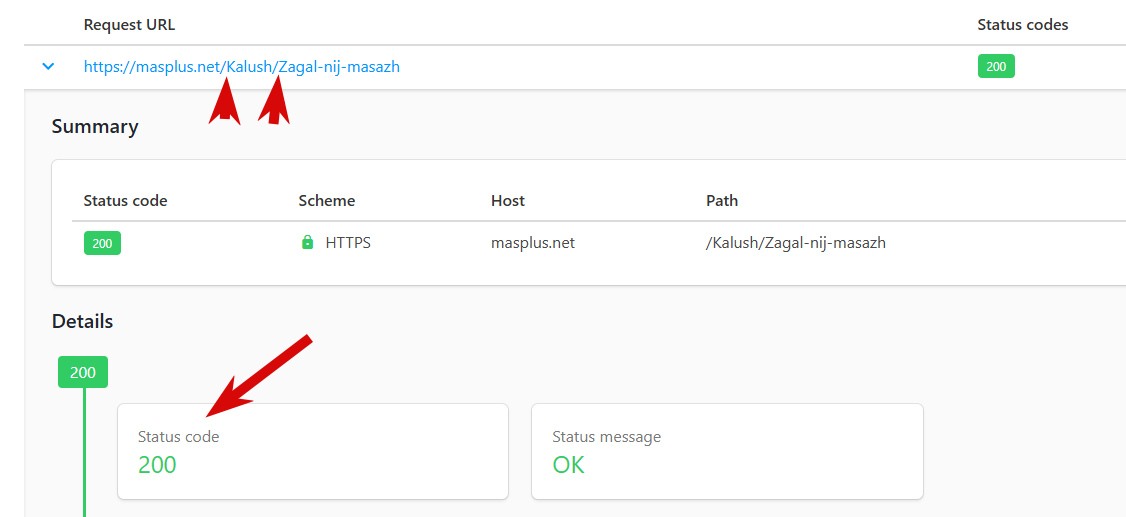Click the masplus.net host value
This screenshot has width=1126, height=517.
pos(533,242)
